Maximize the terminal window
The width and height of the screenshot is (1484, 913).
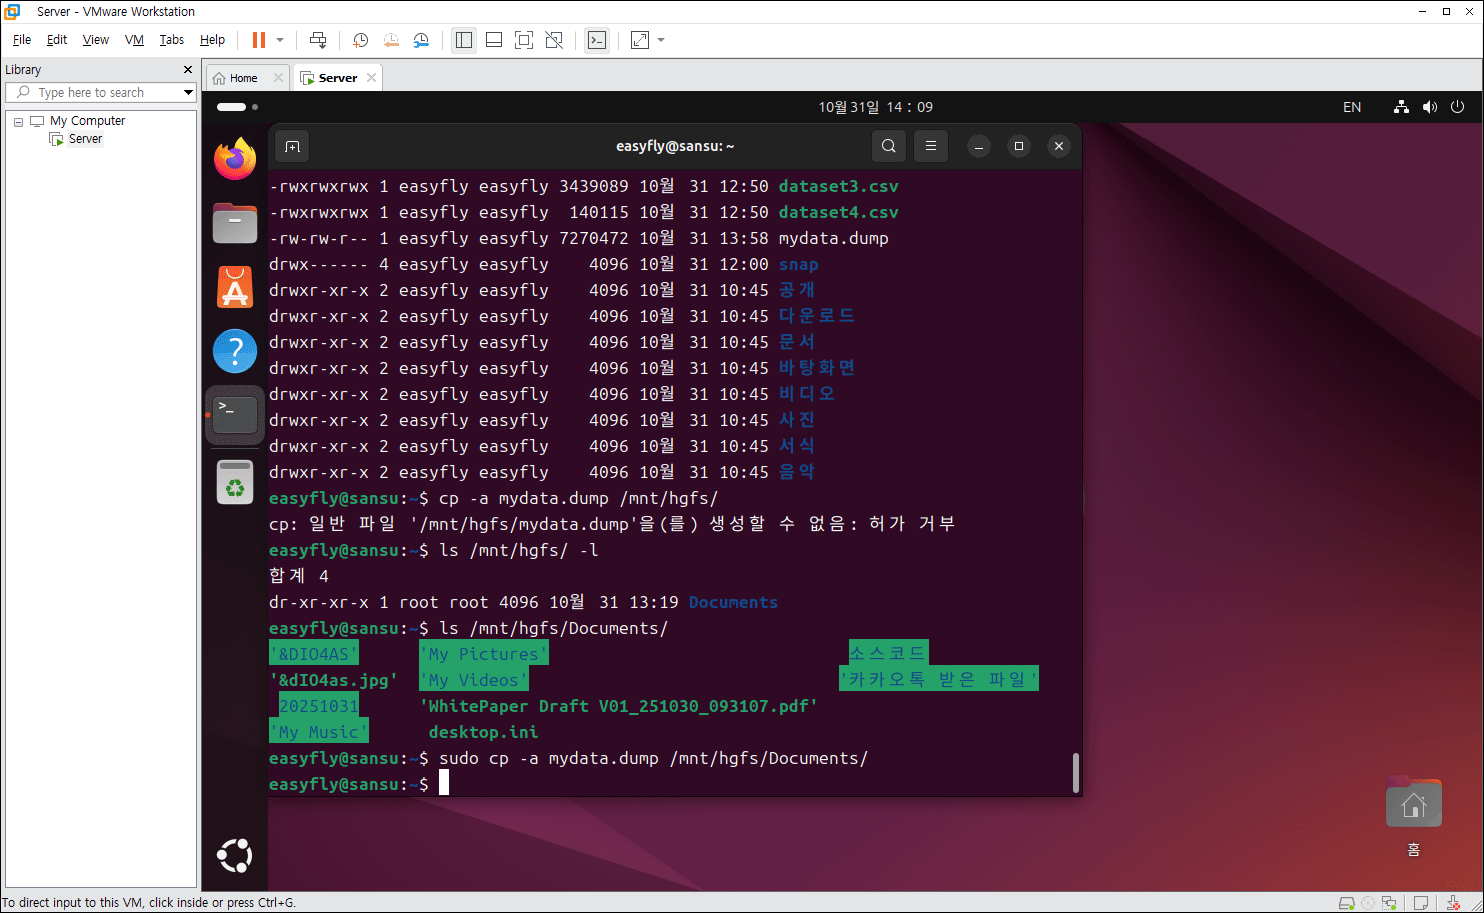tap(1019, 146)
